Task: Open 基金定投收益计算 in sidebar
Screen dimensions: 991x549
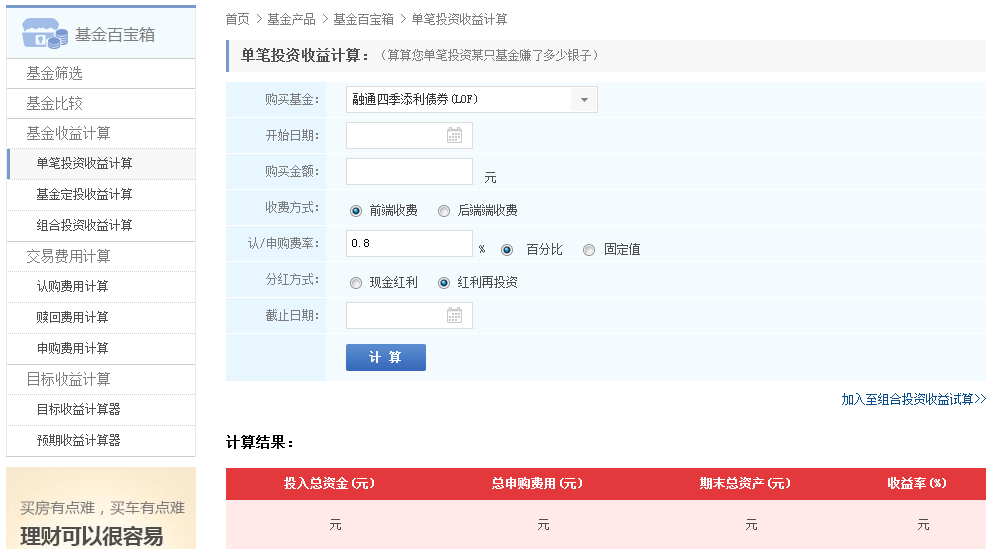Action: [x=84, y=194]
